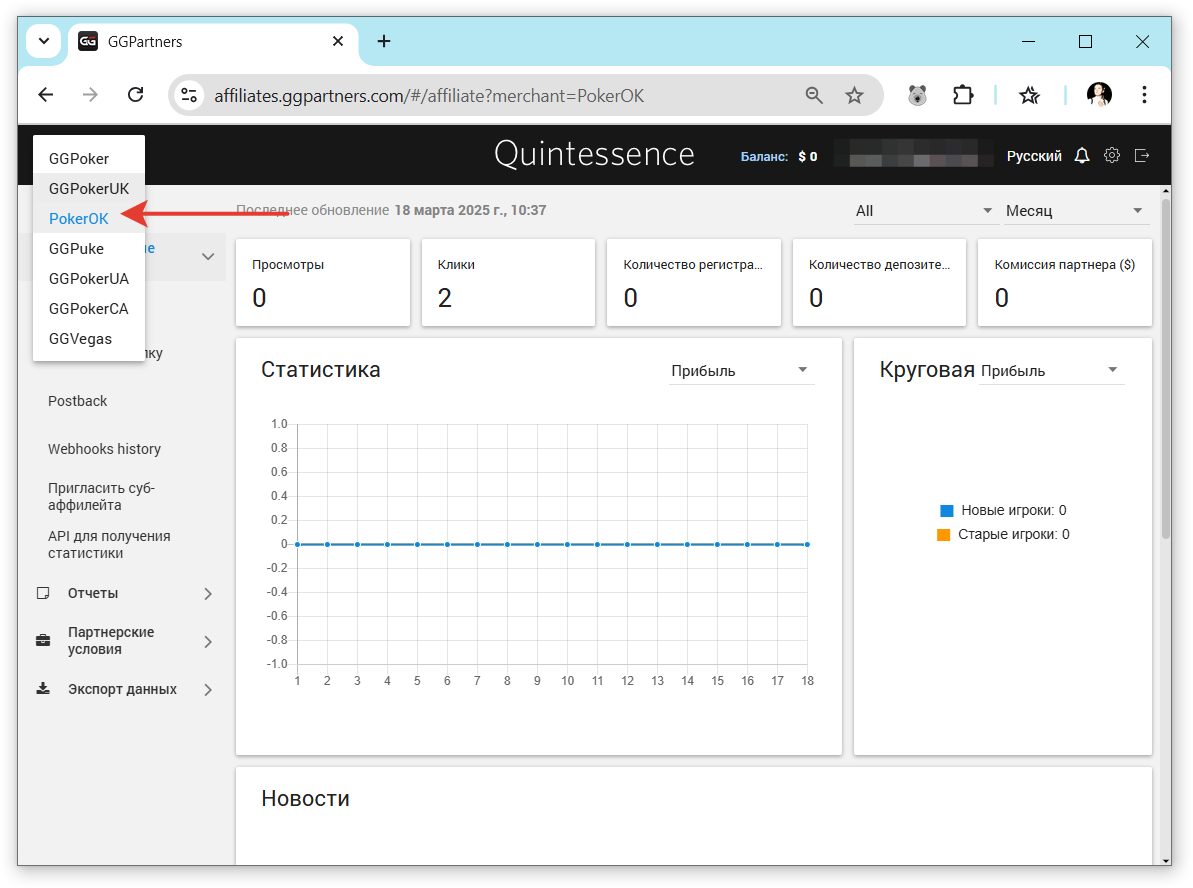The height and width of the screenshot is (888, 1193).
Task: Select GGPuke from the merchant list
Action: pos(89,249)
